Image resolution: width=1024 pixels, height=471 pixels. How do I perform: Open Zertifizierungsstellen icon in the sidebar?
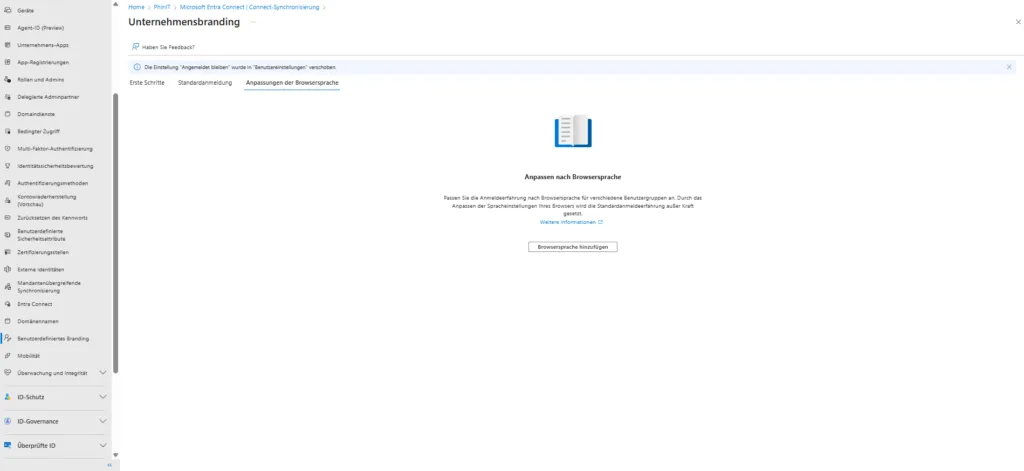[x=7, y=252]
